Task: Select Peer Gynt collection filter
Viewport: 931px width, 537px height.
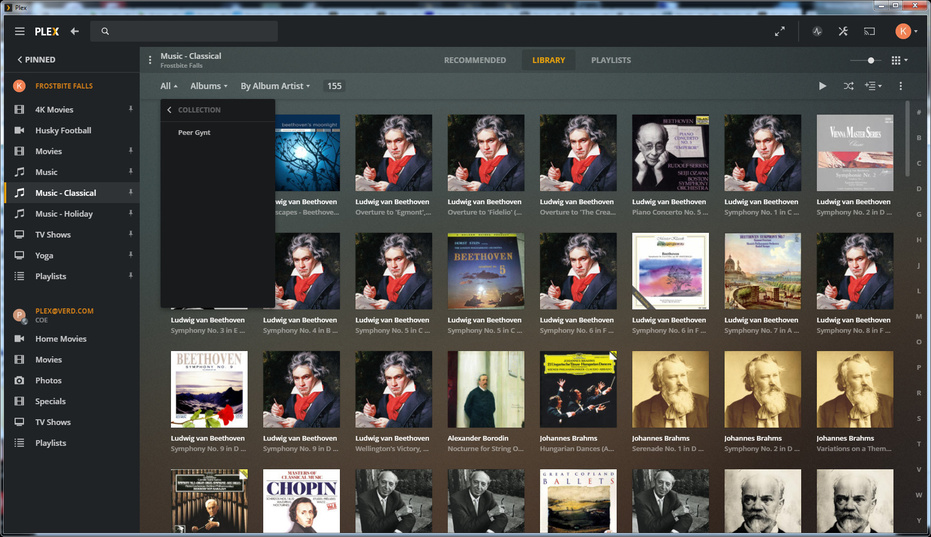Action: point(194,132)
